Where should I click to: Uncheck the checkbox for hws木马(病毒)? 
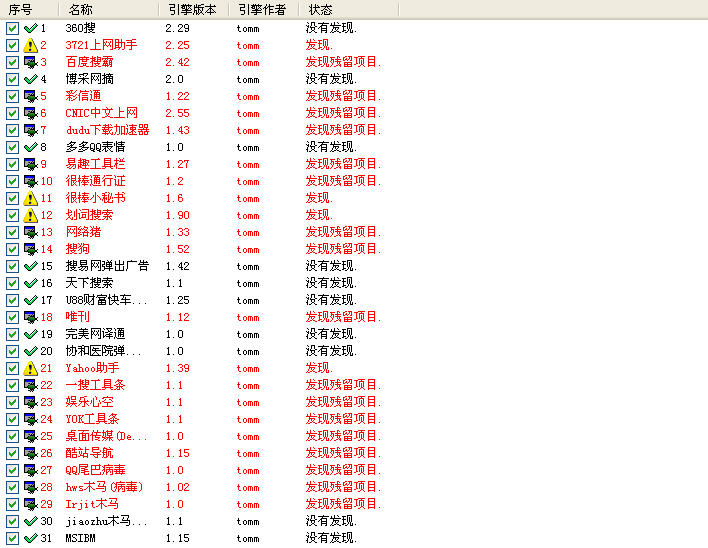(12, 488)
